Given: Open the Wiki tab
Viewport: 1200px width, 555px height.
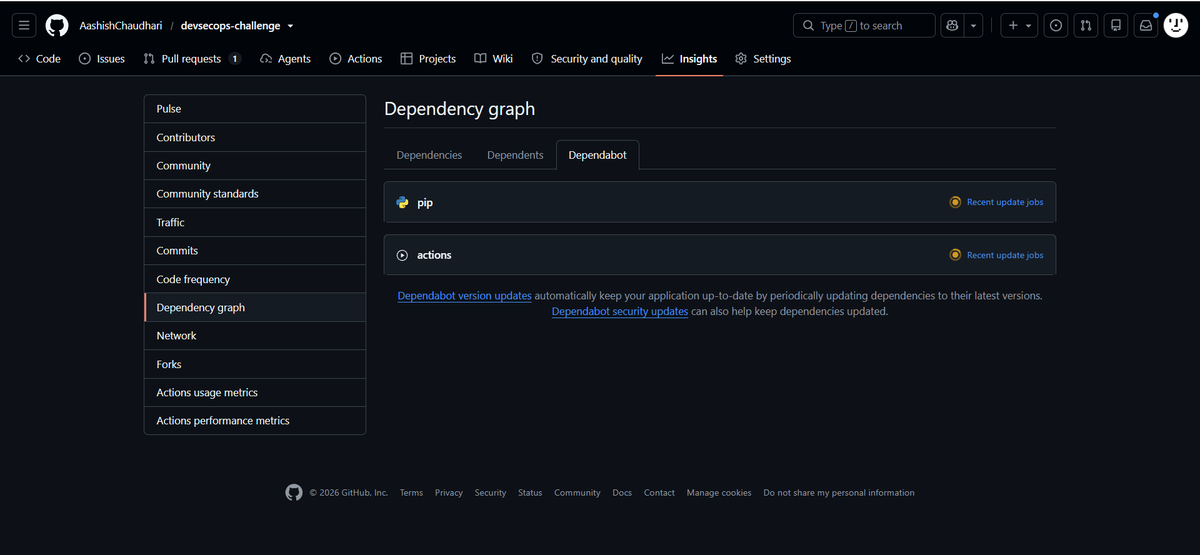Looking at the screenshot, I should [494, 59].
